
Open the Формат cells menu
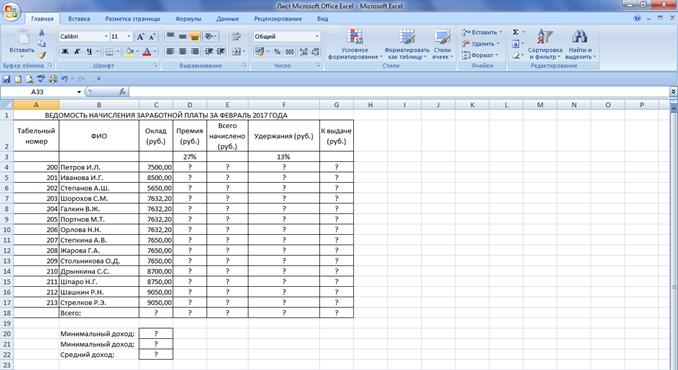coord(480,55)
